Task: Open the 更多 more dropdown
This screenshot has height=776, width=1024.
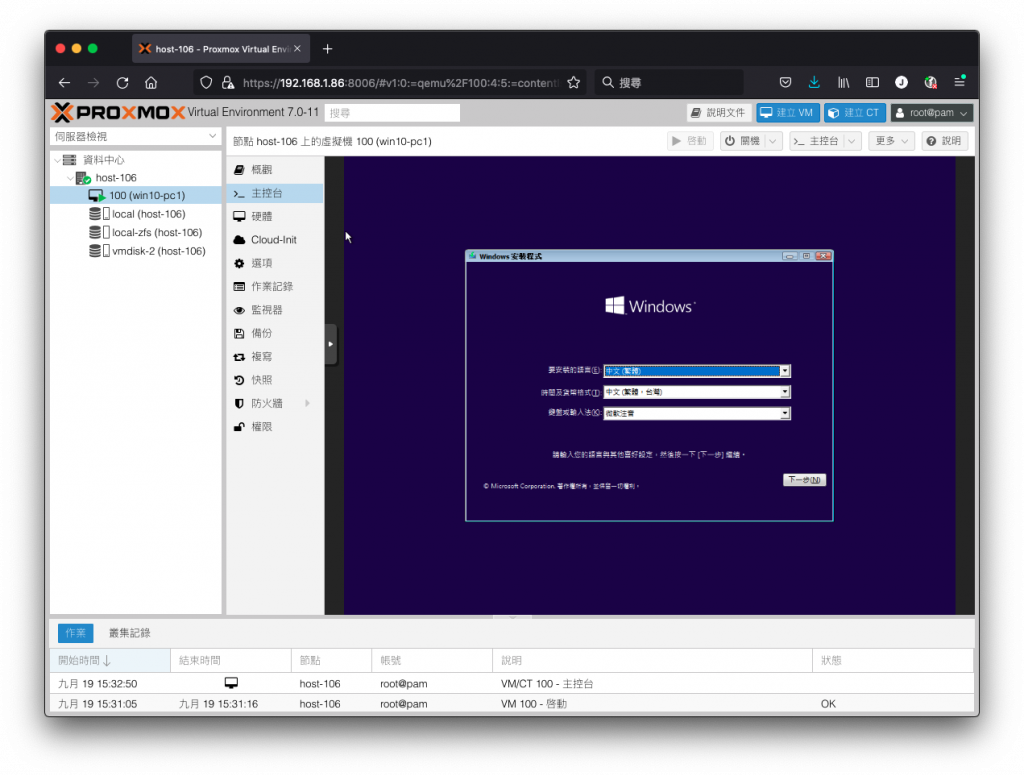Action: pos(891,141)
